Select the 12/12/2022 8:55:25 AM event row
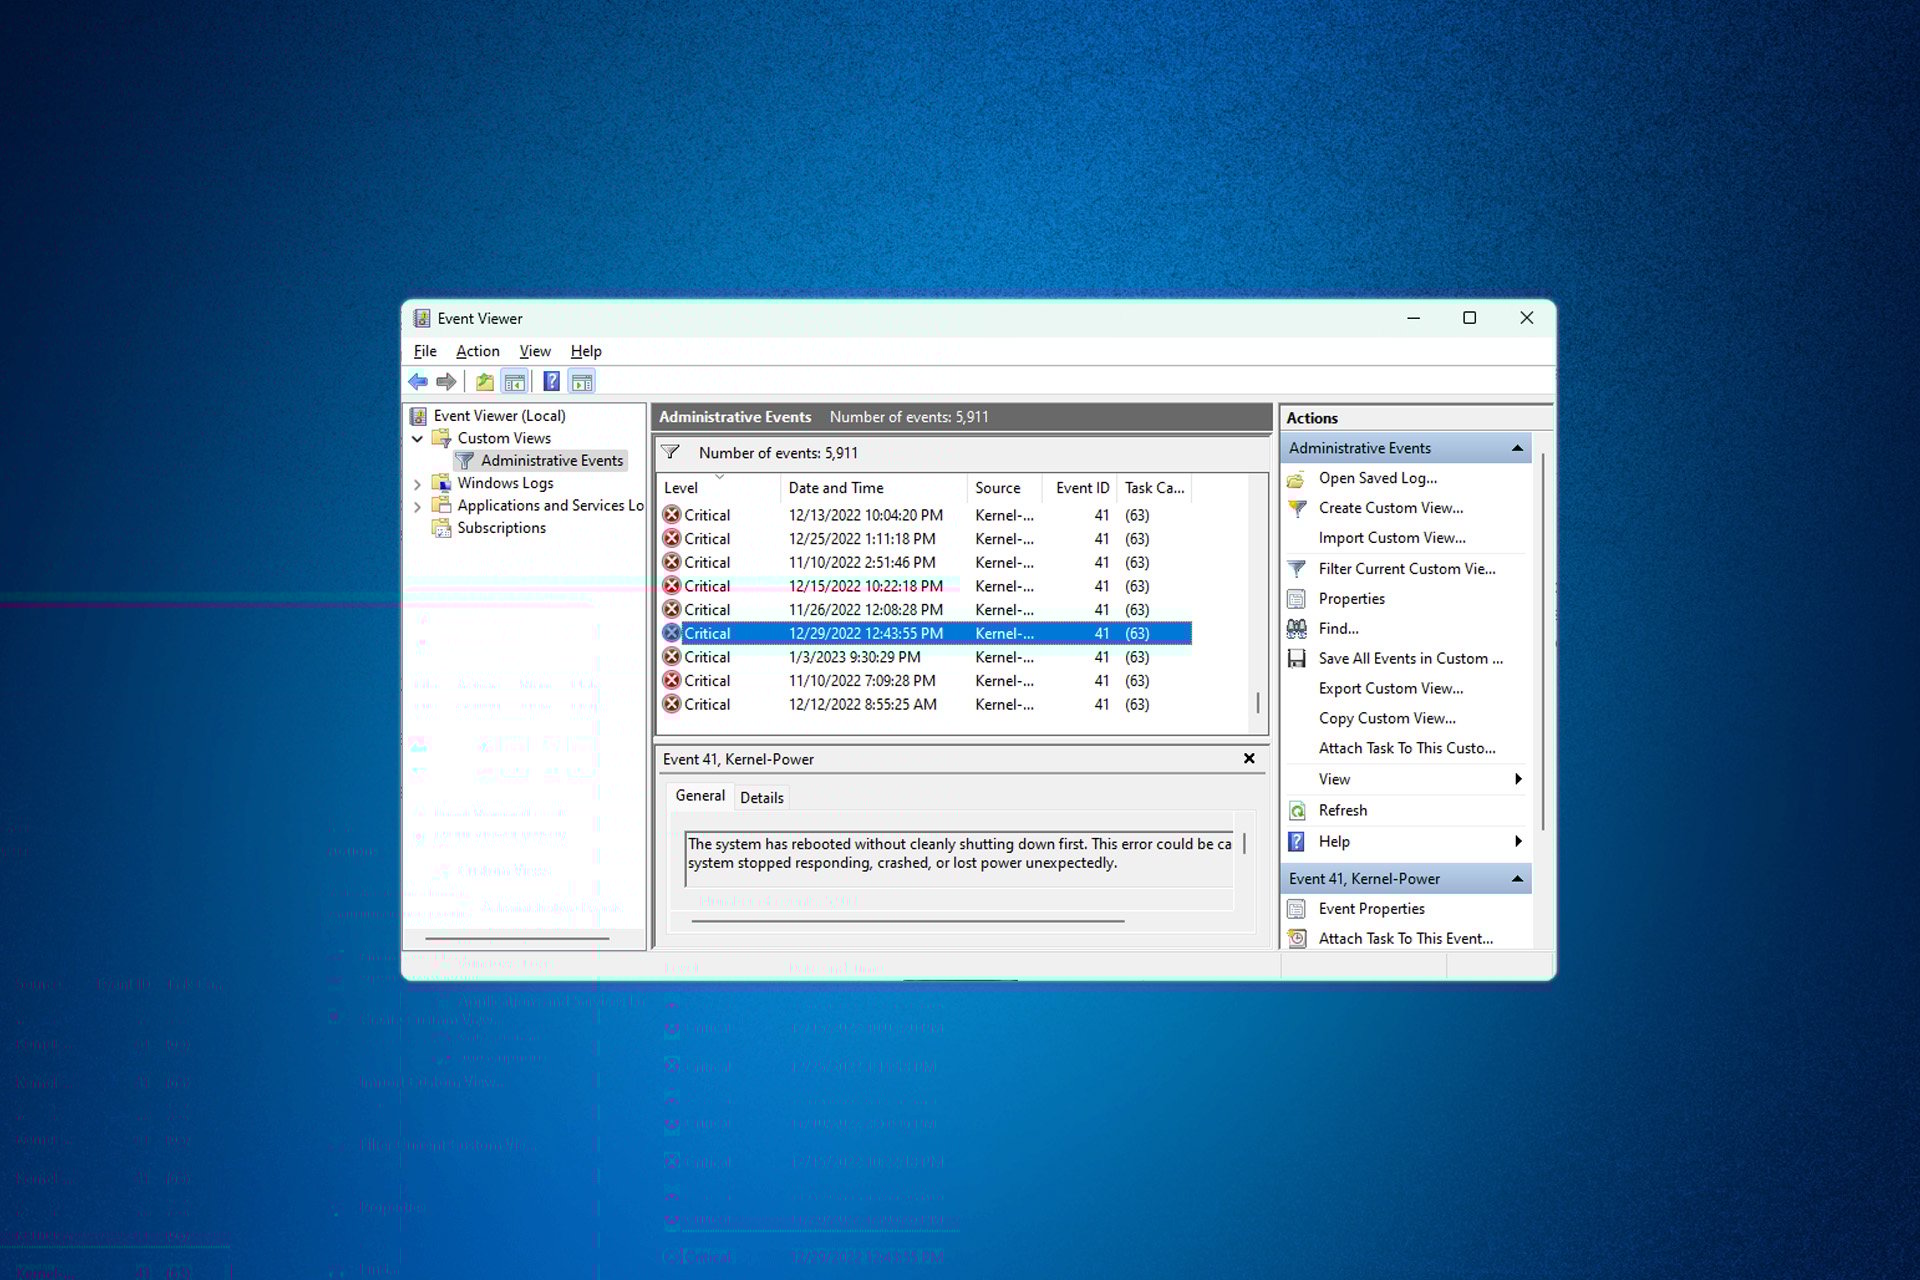Viewport: 1920px width, 1280px height. pos(926,705)
